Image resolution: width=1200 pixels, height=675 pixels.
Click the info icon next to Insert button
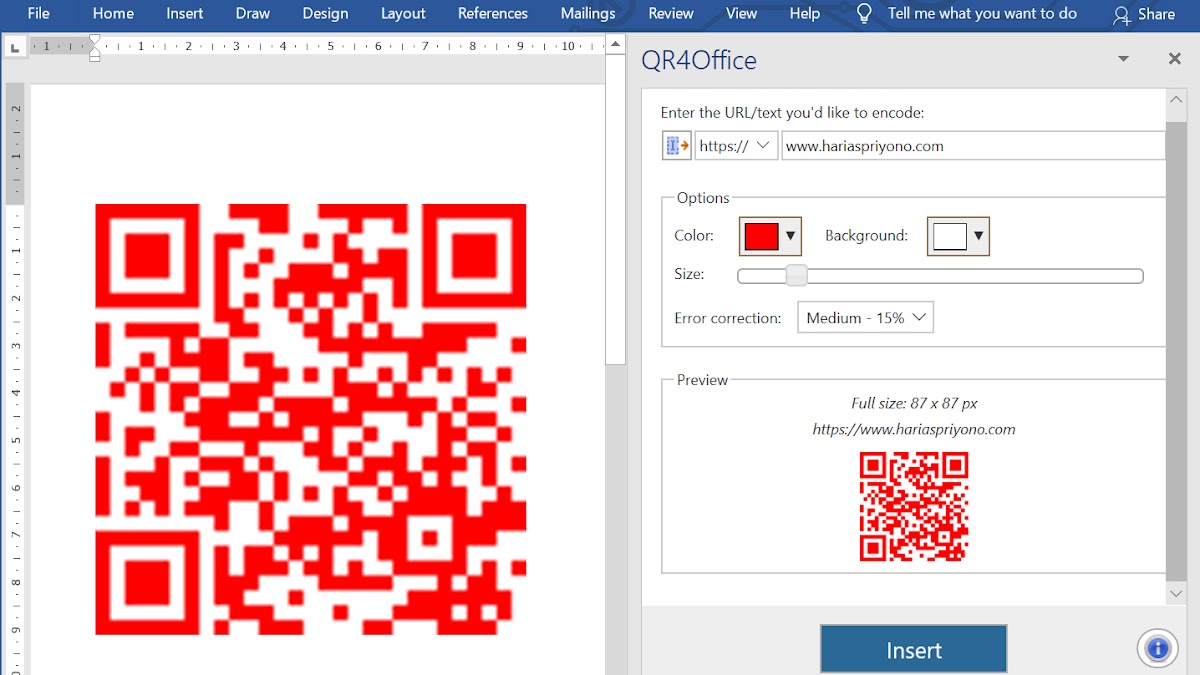point(1157,648)
